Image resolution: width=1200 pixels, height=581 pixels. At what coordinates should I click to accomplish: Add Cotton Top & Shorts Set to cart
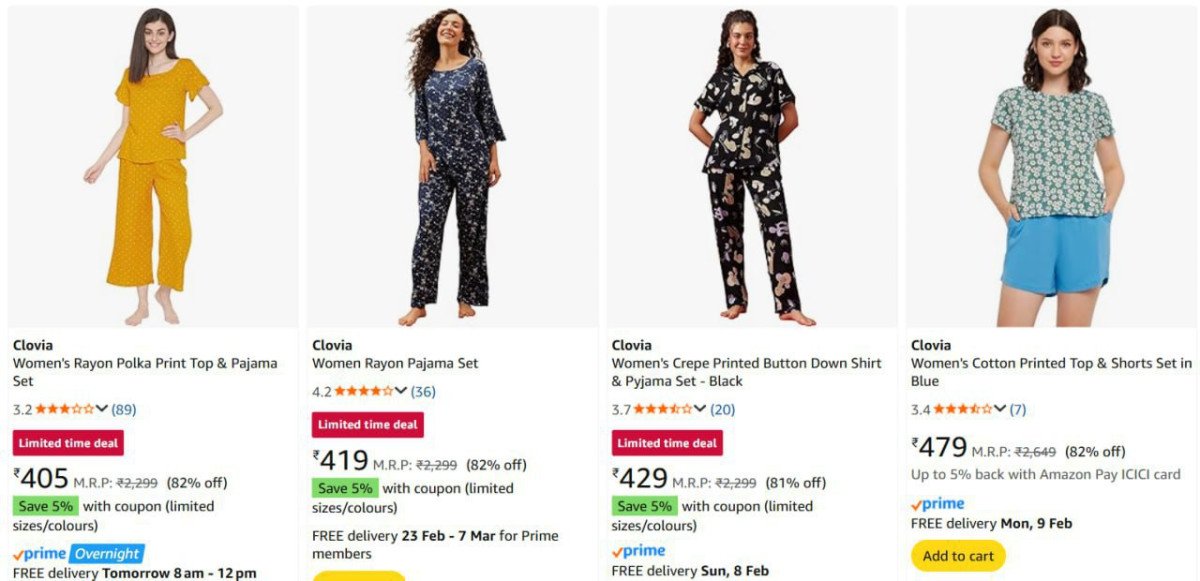[957, 556]
